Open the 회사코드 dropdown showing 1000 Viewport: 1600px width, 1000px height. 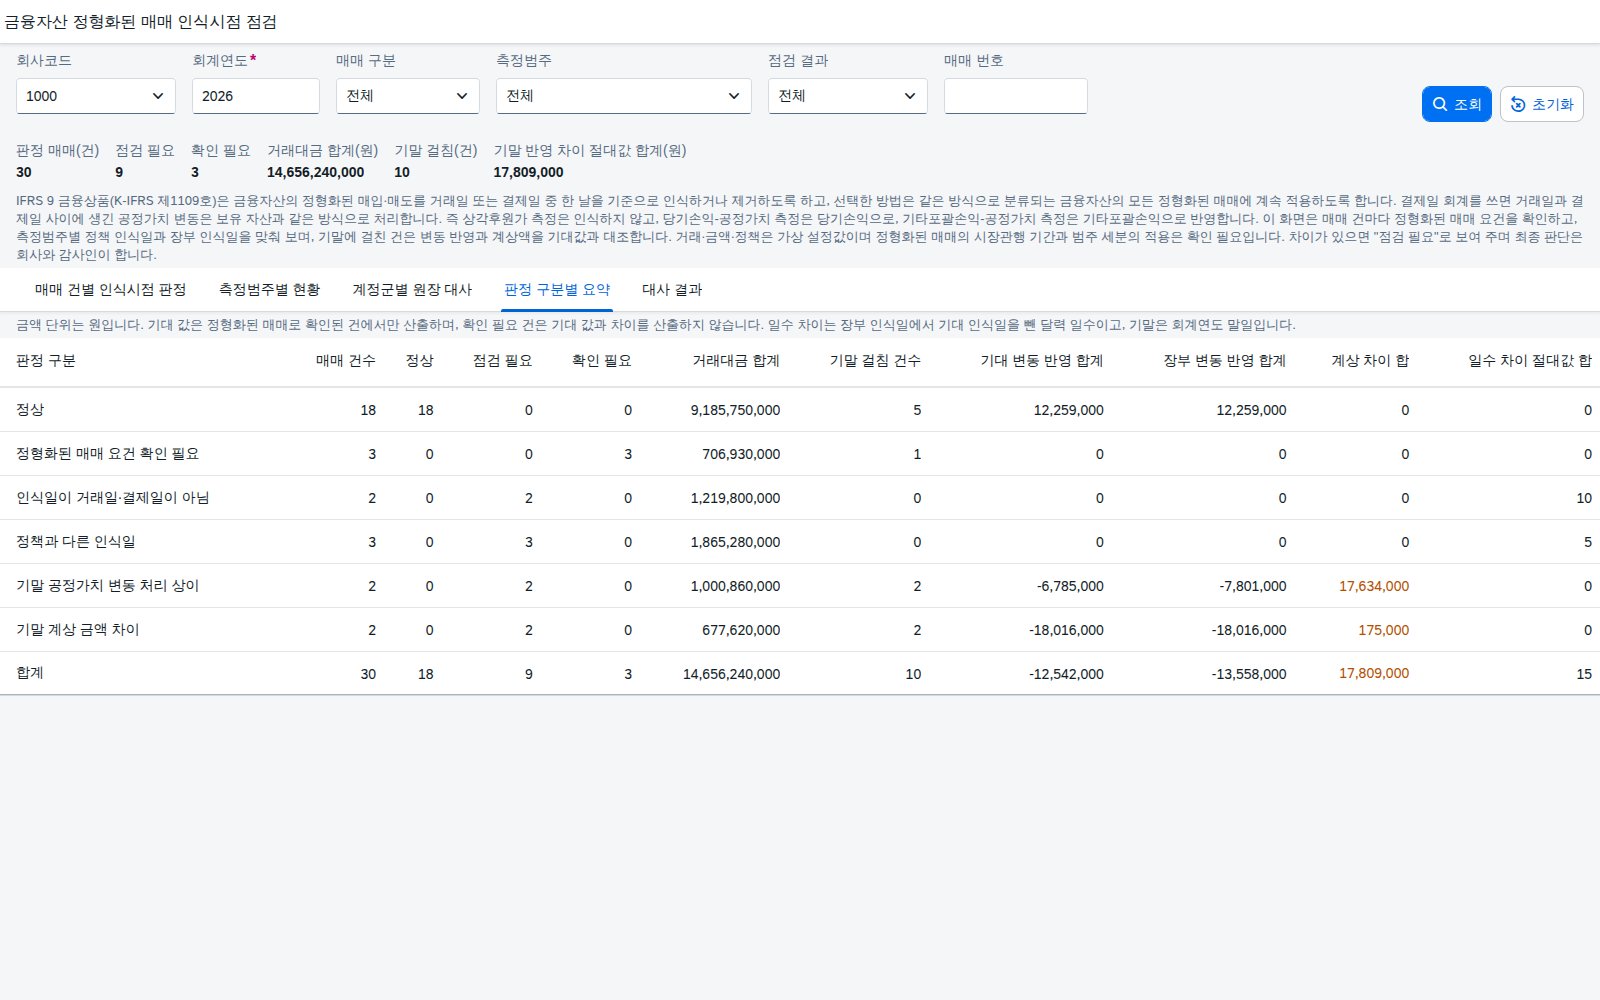click(x=96, y=96)
